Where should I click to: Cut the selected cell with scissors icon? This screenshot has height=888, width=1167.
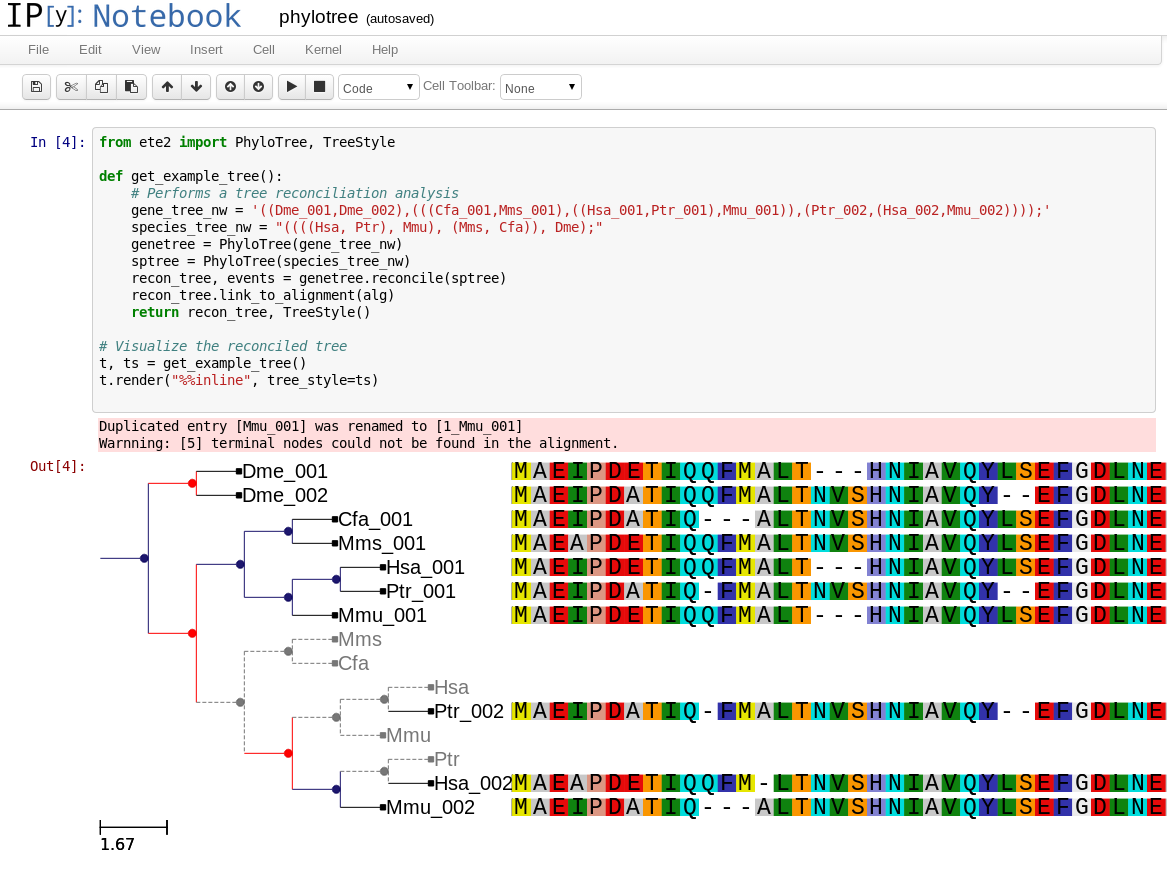coord(71,87)
